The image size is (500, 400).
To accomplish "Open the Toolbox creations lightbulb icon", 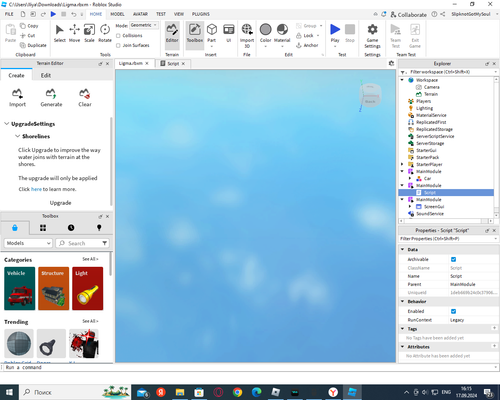I will pos(99,228).
